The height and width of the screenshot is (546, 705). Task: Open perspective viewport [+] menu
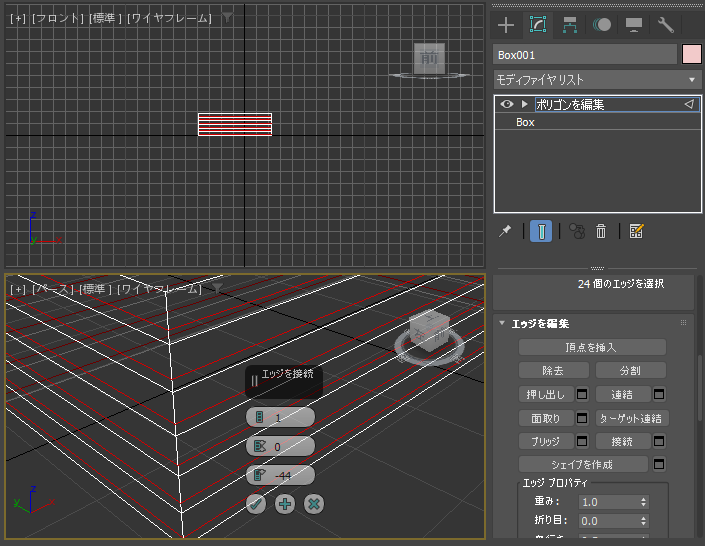click(18, 289)
